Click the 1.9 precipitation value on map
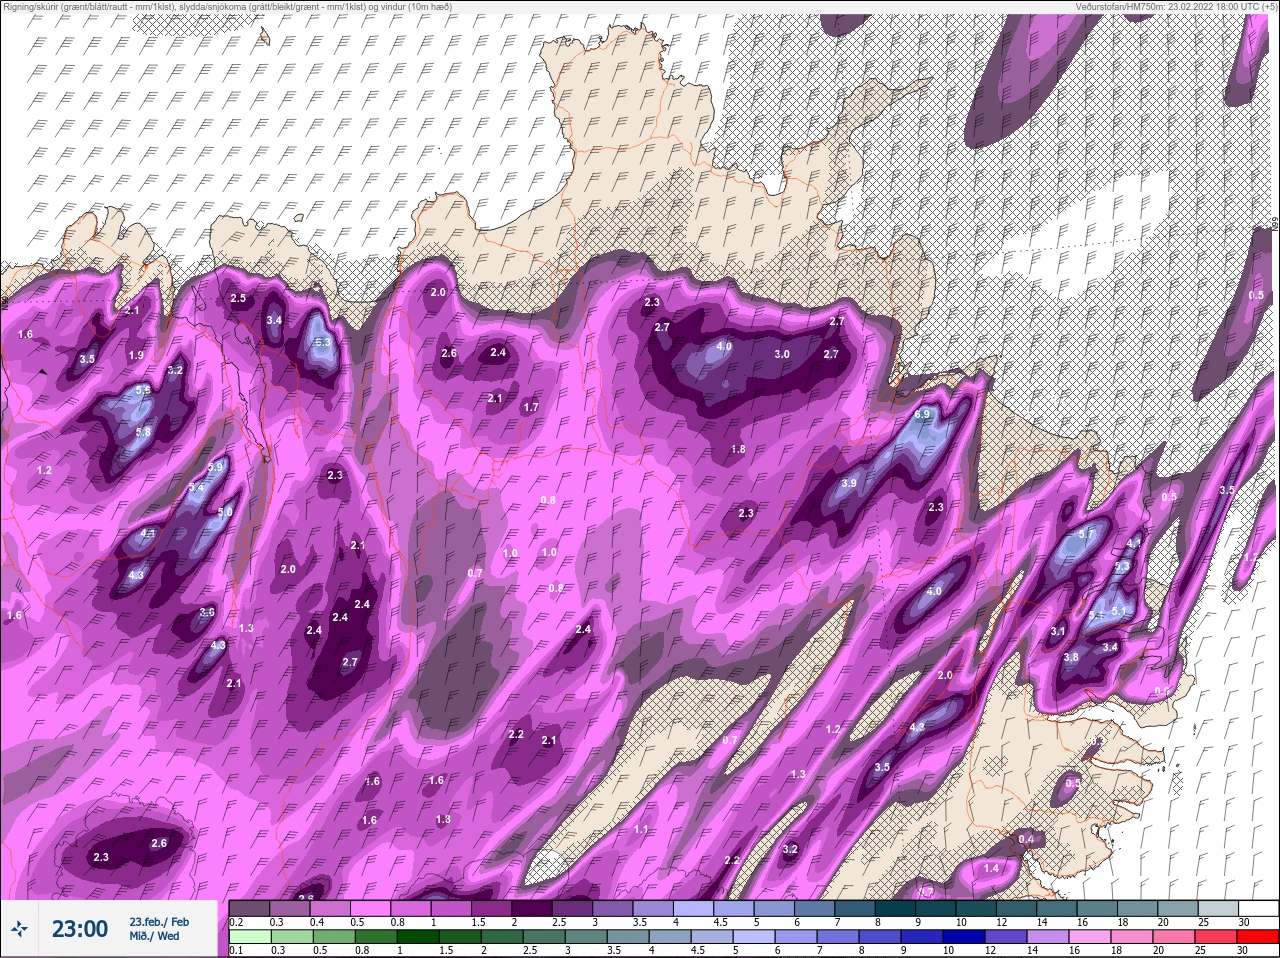The width and height of the screenshot is (1280, 958). pos(137,355)
